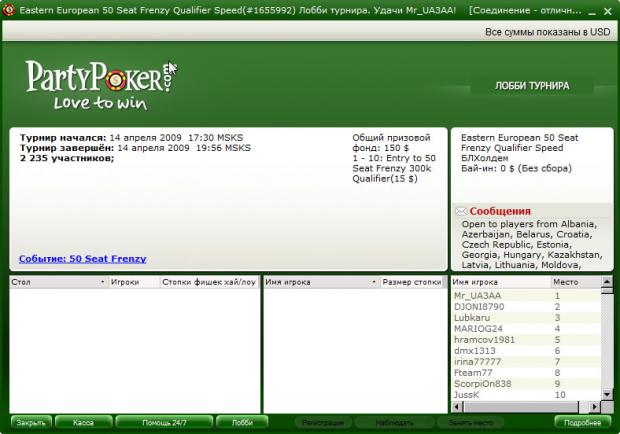620x434 pixels.
Task: Click the Игроки column header
Action: [133, 282]
